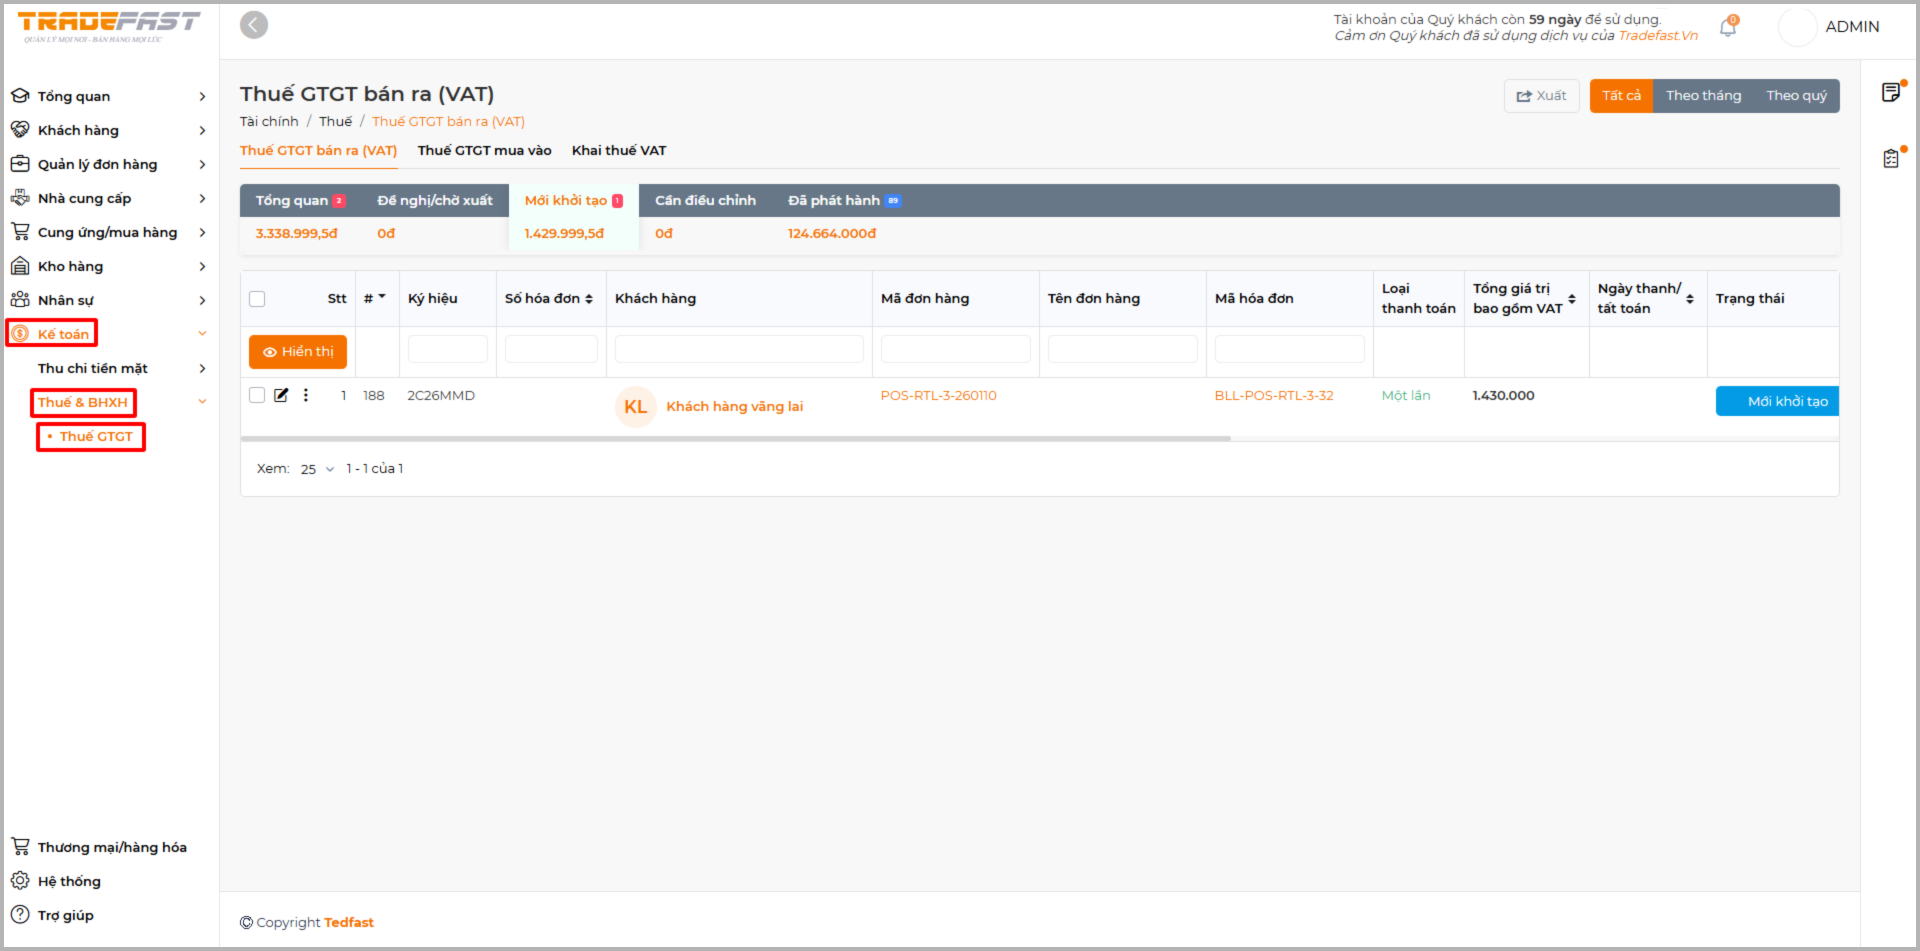Click the KL customer avatar
1920x951 pixels.
635,407
